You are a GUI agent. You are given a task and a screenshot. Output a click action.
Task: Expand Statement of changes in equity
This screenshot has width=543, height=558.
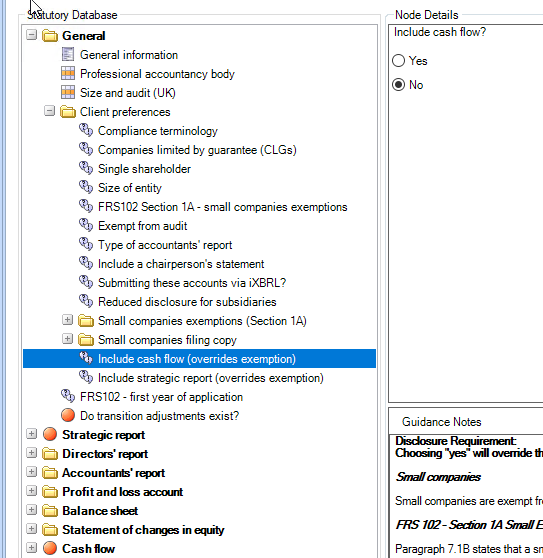pyautogui.click(x=32, y=529)
